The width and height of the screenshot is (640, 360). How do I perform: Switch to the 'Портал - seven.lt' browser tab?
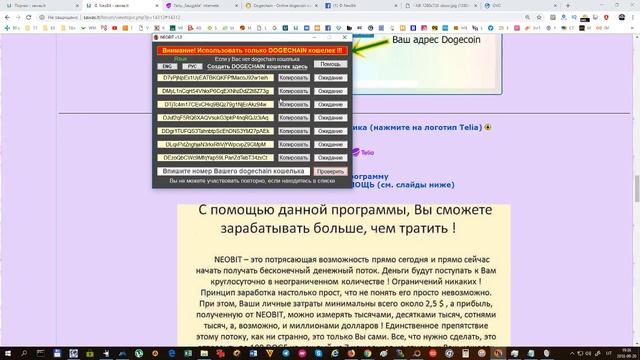click(41, 6)
